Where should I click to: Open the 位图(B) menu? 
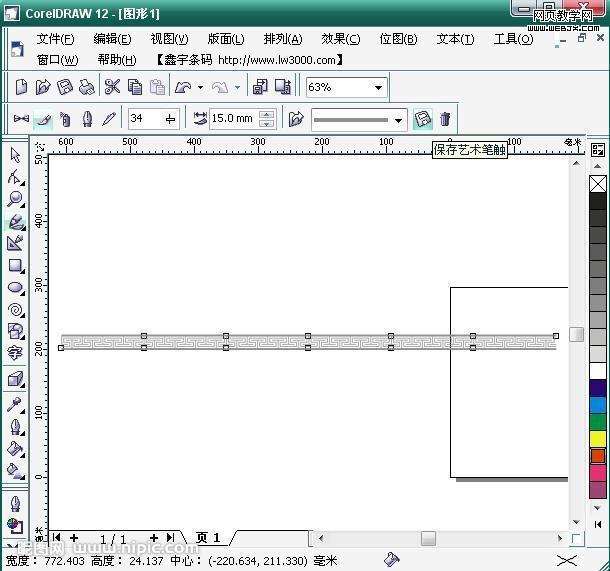(x=398, y=39)
